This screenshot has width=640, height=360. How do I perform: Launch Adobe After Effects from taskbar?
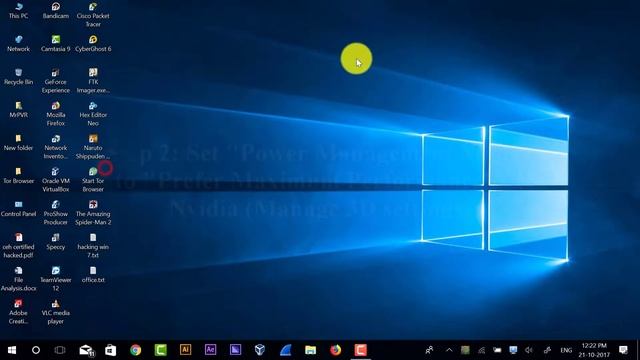coord(210,350)
